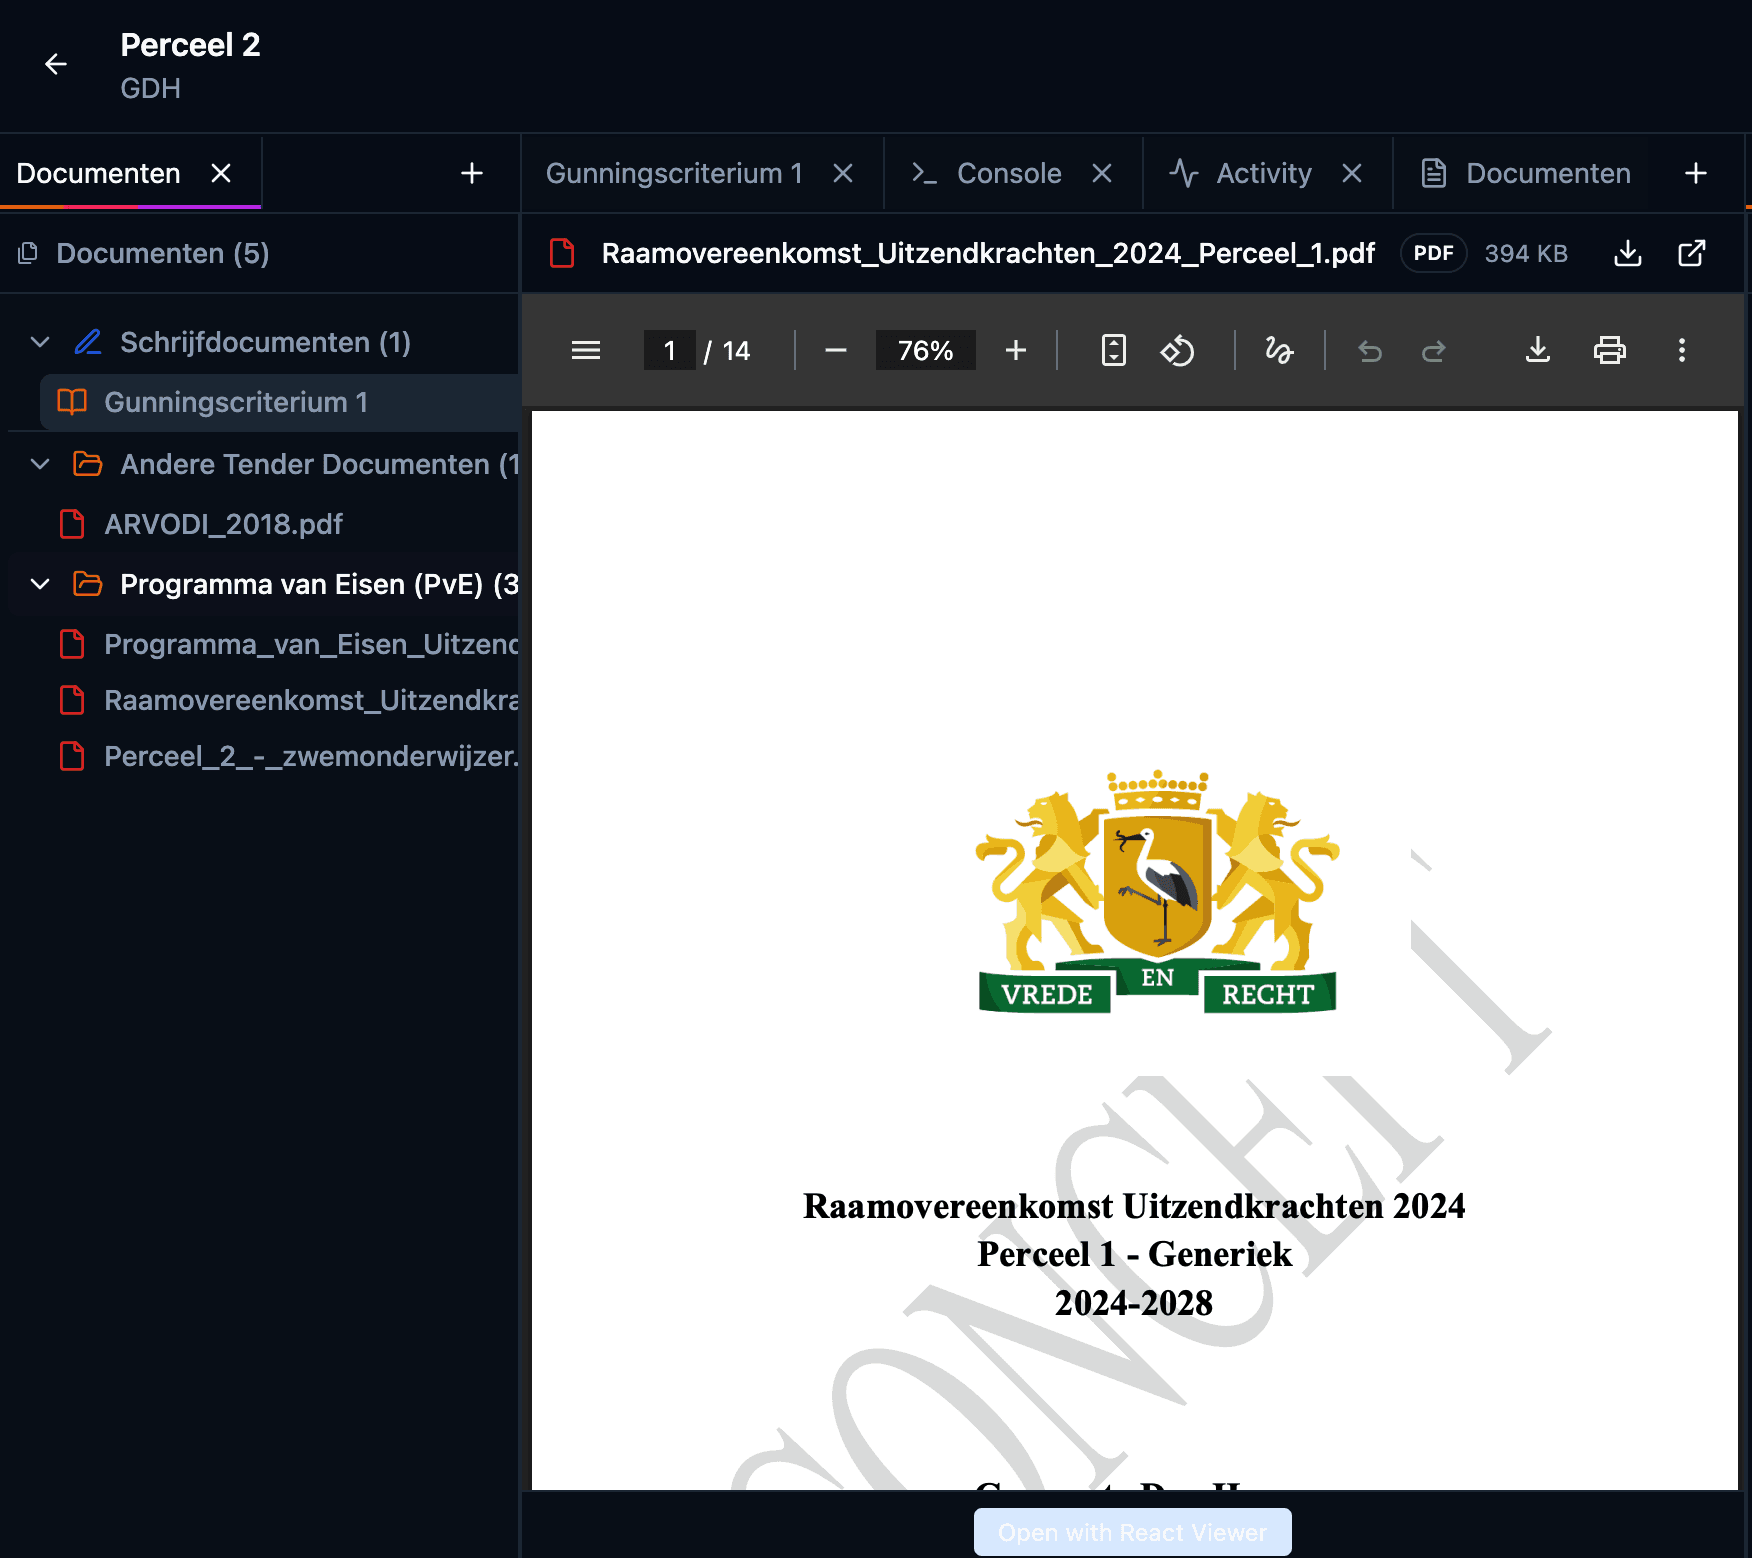This screenshot has width=1752, height=1558.
Task: Download the PDF from file header
Action: pos(1628,253)
